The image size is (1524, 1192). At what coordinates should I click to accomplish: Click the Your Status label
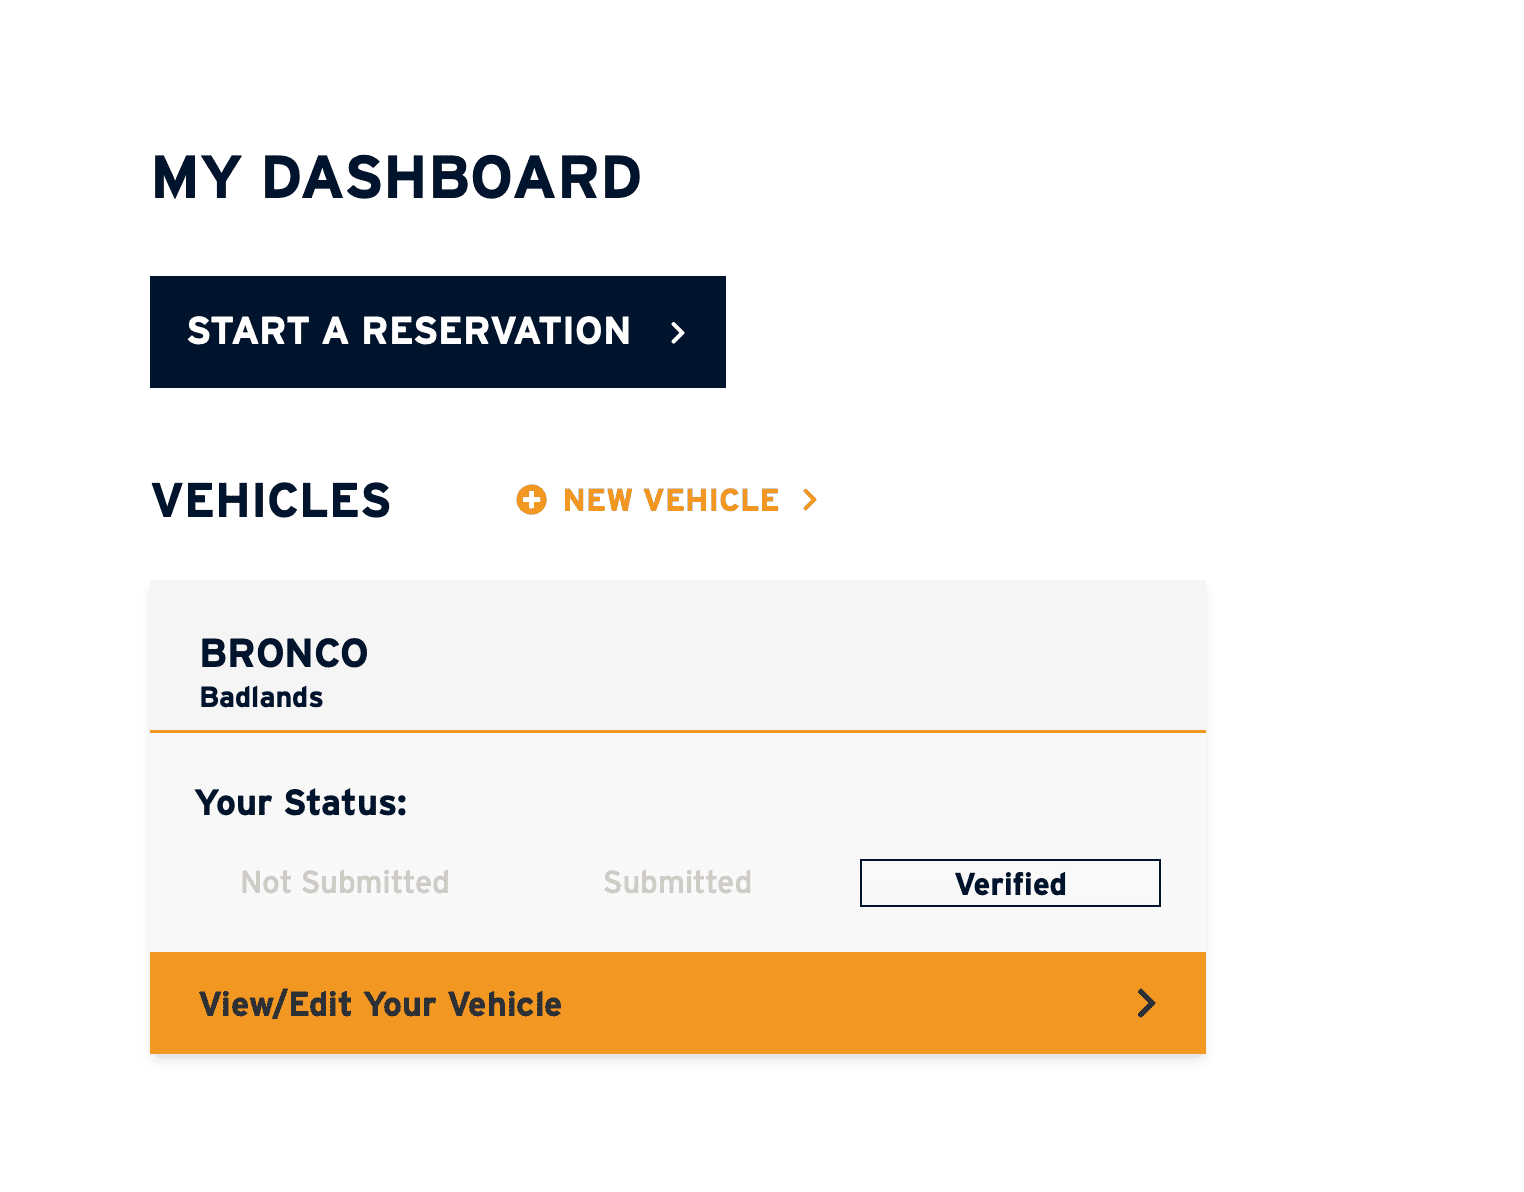(301, 802)
